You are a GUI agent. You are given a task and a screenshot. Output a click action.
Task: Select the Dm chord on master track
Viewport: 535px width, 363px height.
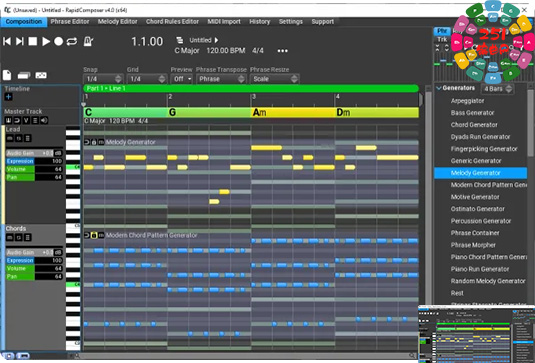(x=377, y=112)
